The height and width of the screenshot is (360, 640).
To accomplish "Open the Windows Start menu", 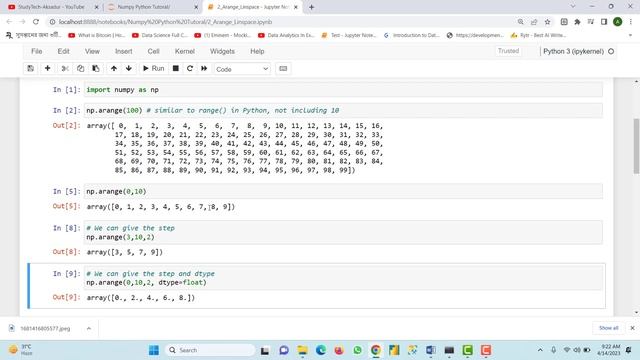I will coord(154,350).
